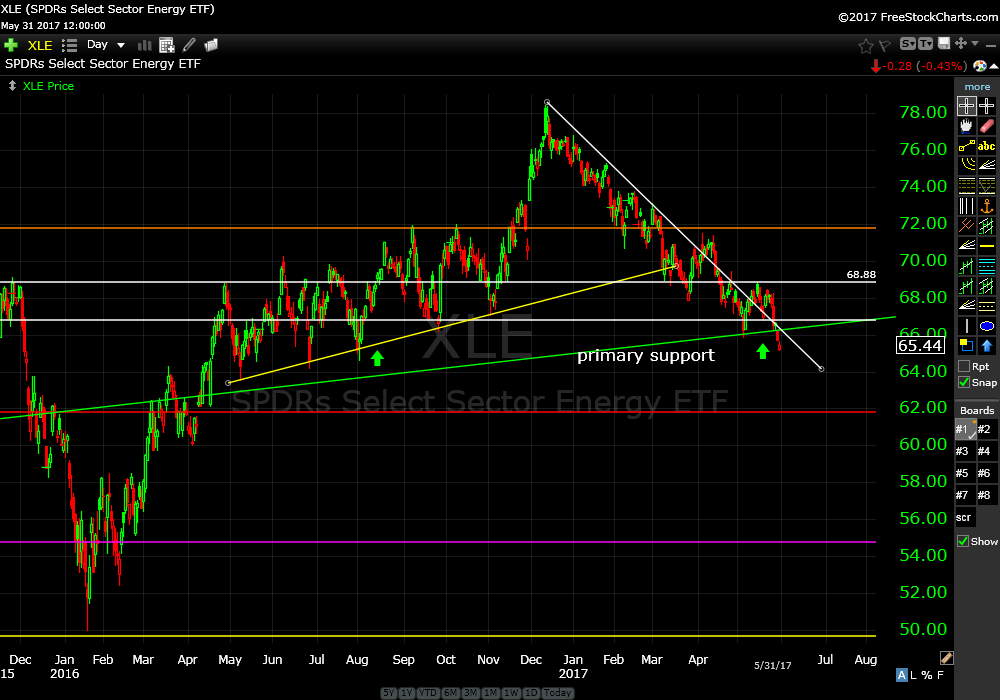Select the hand pan tool

966,126
